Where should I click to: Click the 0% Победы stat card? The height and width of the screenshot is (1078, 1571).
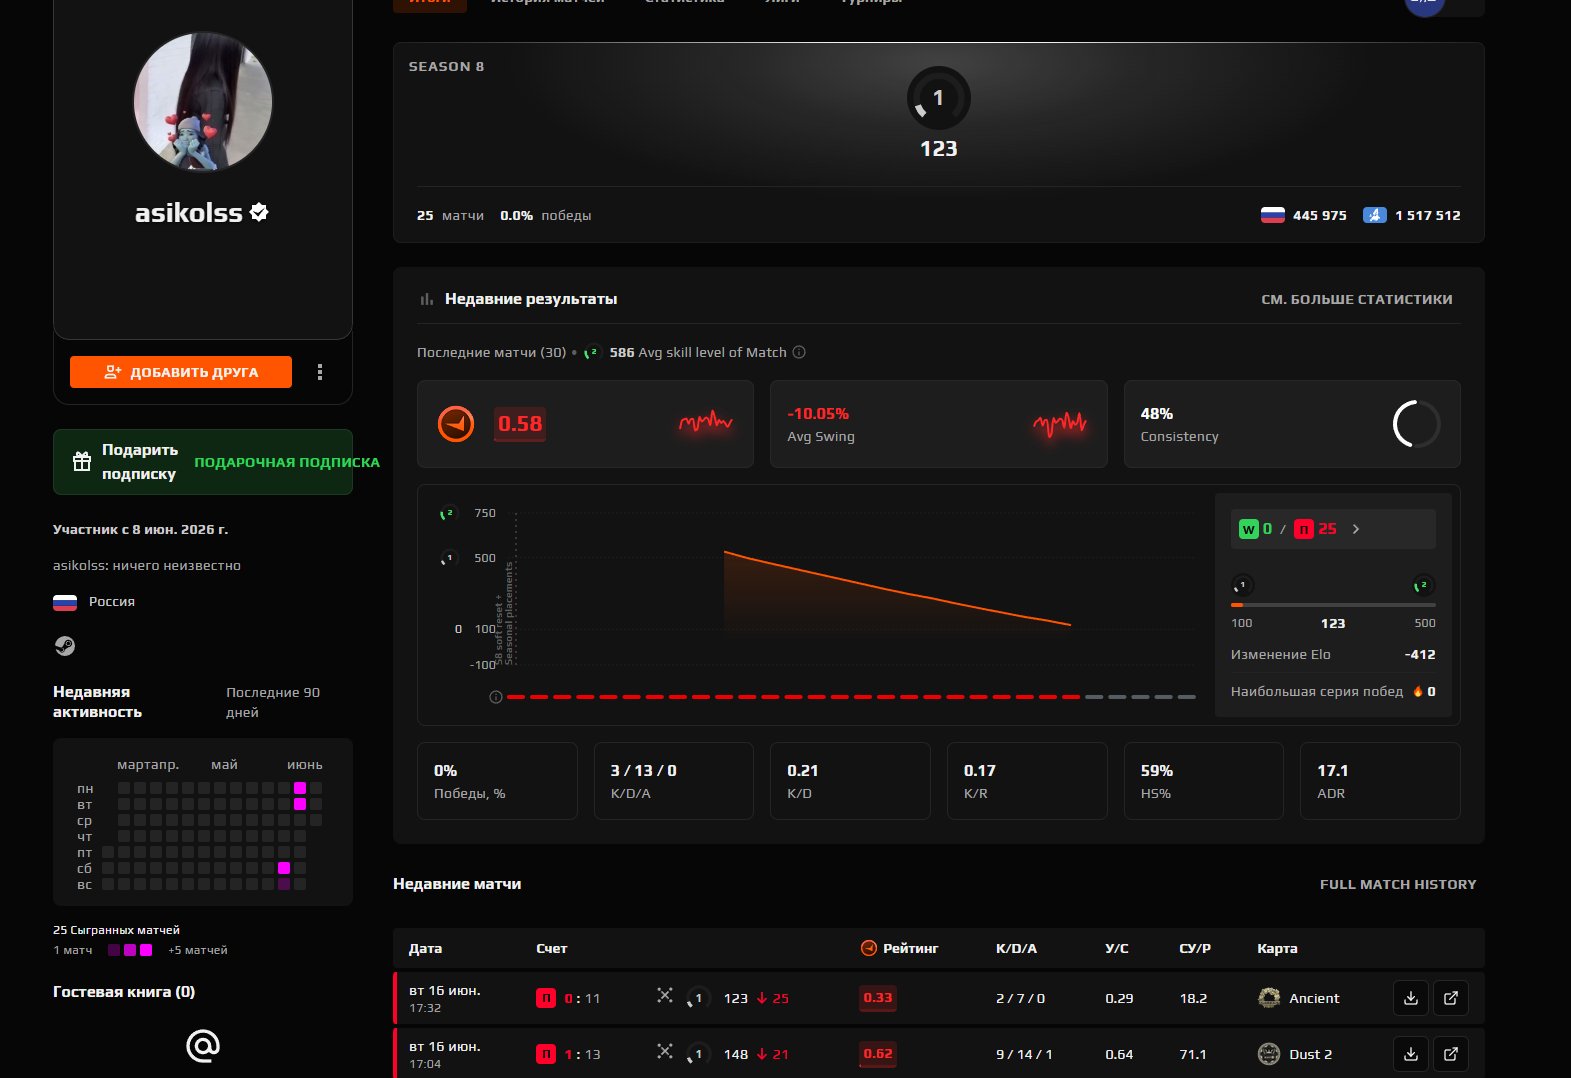point(497,781)
